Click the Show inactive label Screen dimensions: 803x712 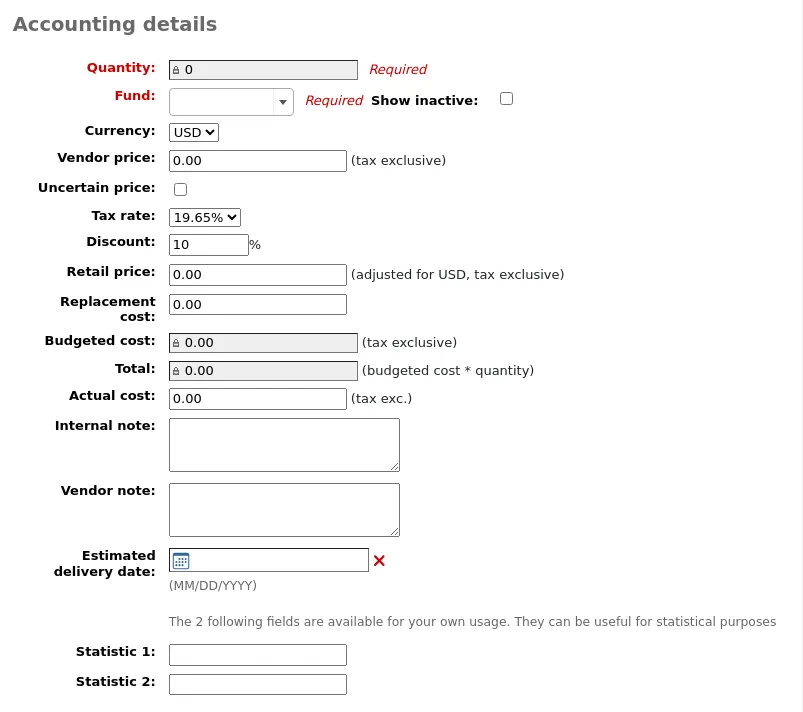(425, 100)
